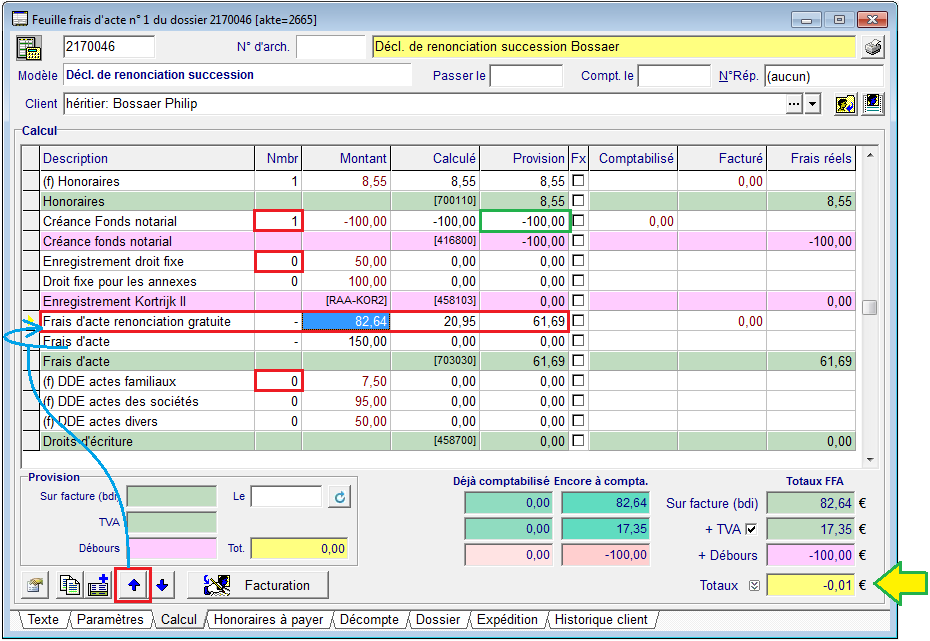
Task: Click the Totaux value -0,01
Action: [x=810, y=586]
